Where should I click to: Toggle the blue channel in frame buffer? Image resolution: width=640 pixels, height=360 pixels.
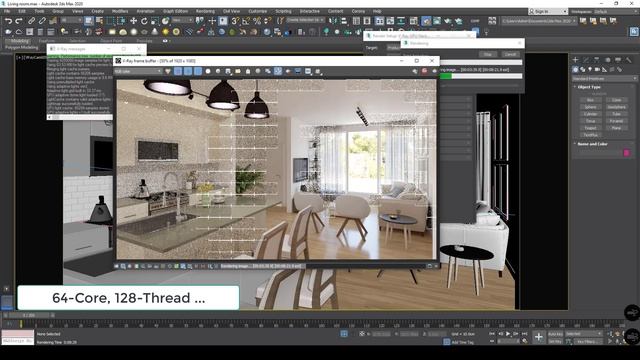pyautogui.click(x=198, y=71)
